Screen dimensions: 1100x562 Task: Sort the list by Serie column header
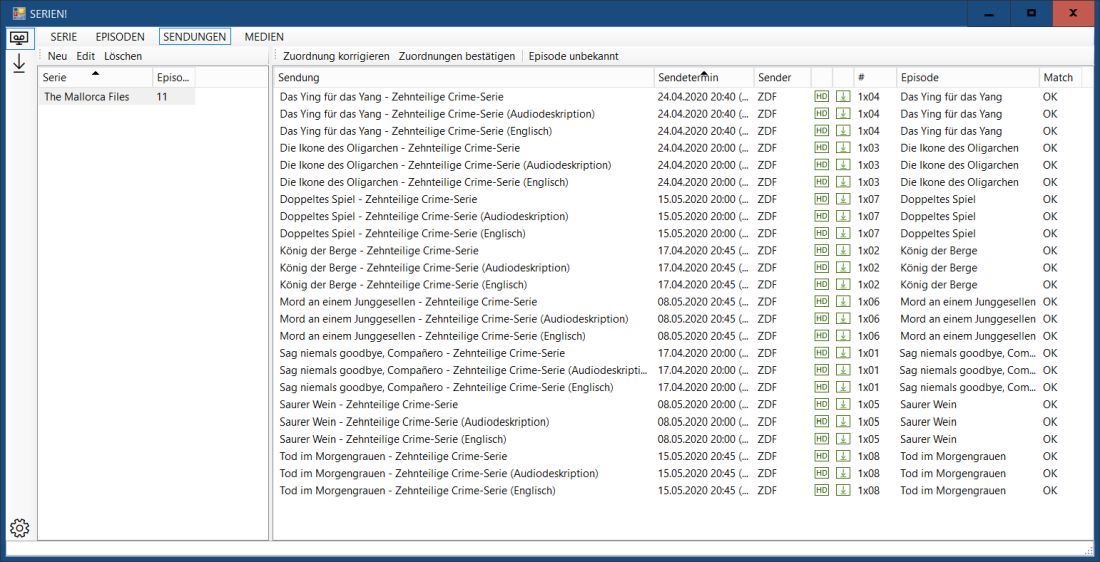(94, 78)
